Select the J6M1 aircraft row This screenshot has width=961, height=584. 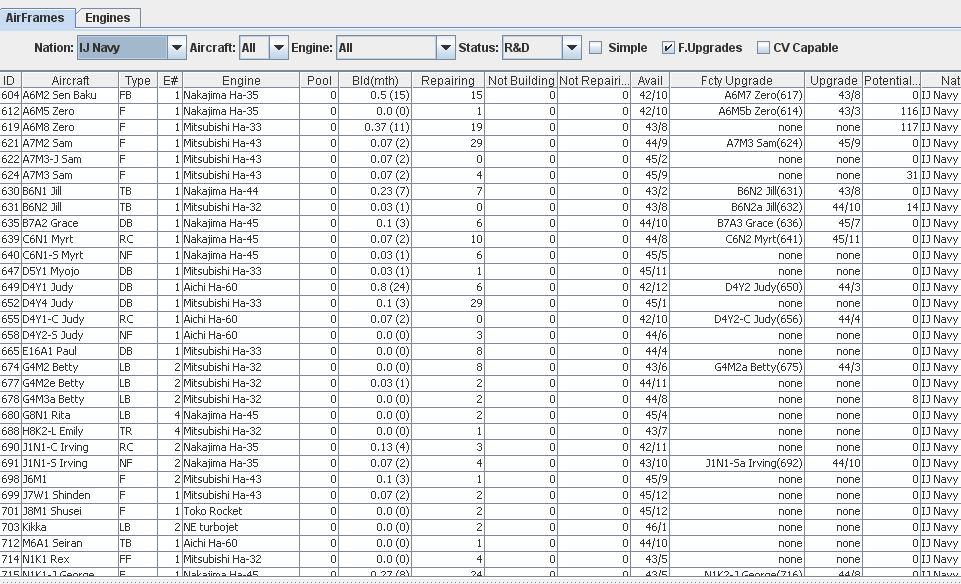point(480,479)
